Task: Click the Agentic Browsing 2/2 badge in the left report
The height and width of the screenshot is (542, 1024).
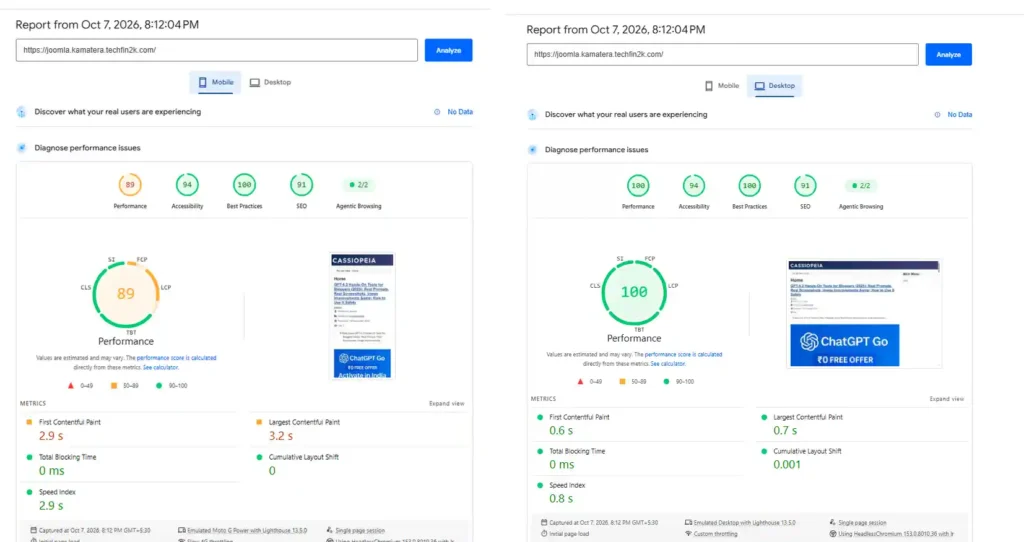Action: (359, 185)
